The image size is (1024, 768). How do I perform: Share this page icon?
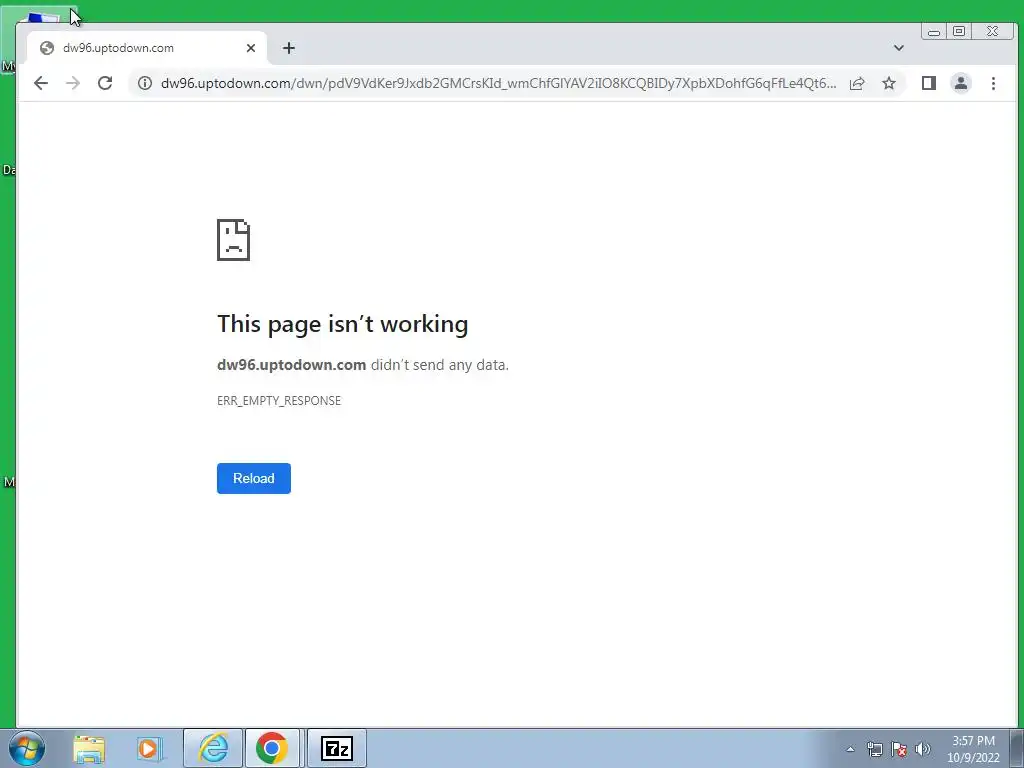coord(857,83)
